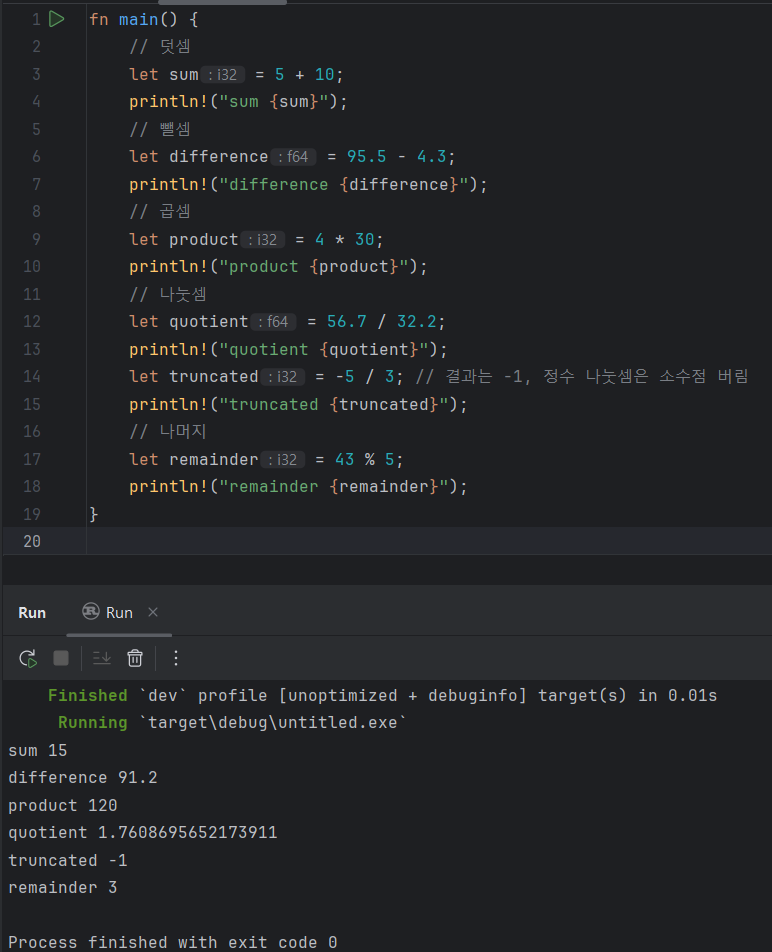Click the println remainder statement

pyautogui.click(x=298, y=486)
